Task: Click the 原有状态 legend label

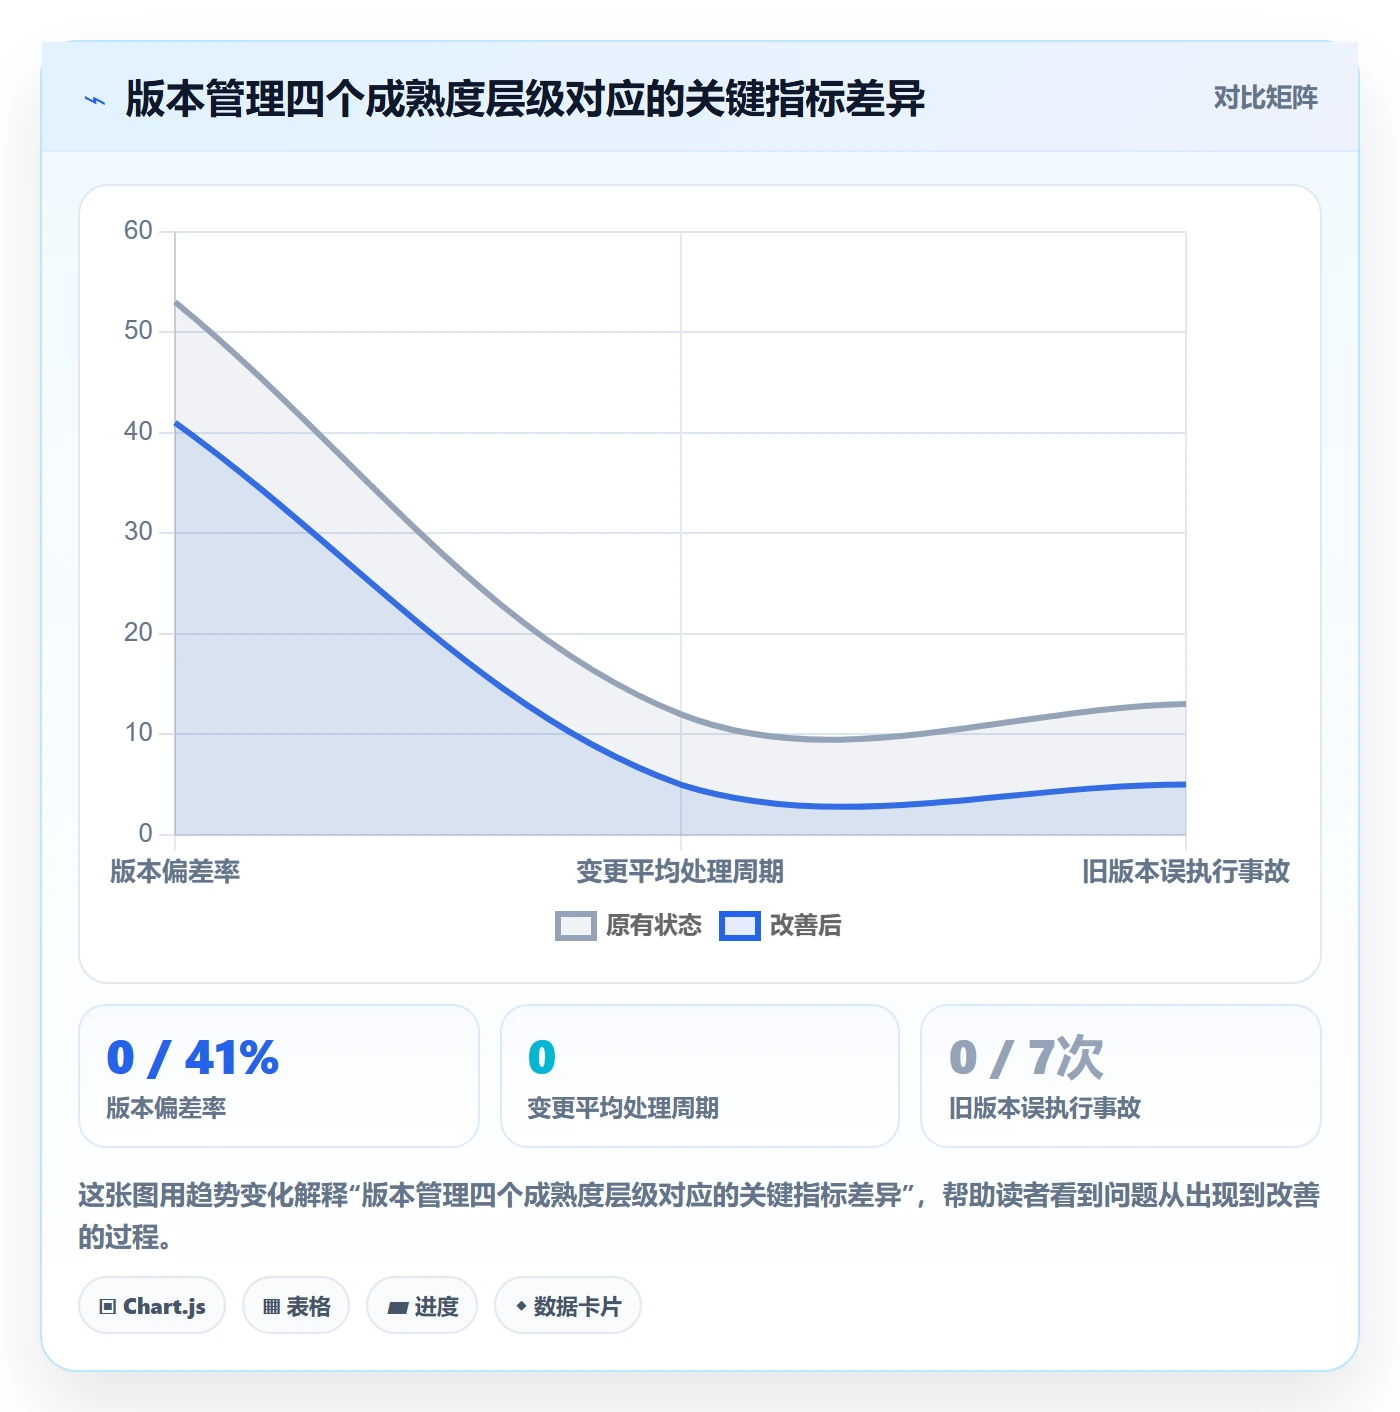Action: (x=654, y=926)
